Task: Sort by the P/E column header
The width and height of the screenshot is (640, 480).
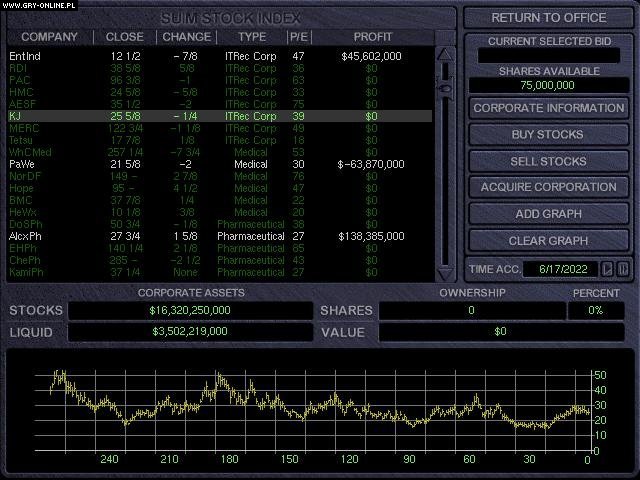Action: (298, 37)
